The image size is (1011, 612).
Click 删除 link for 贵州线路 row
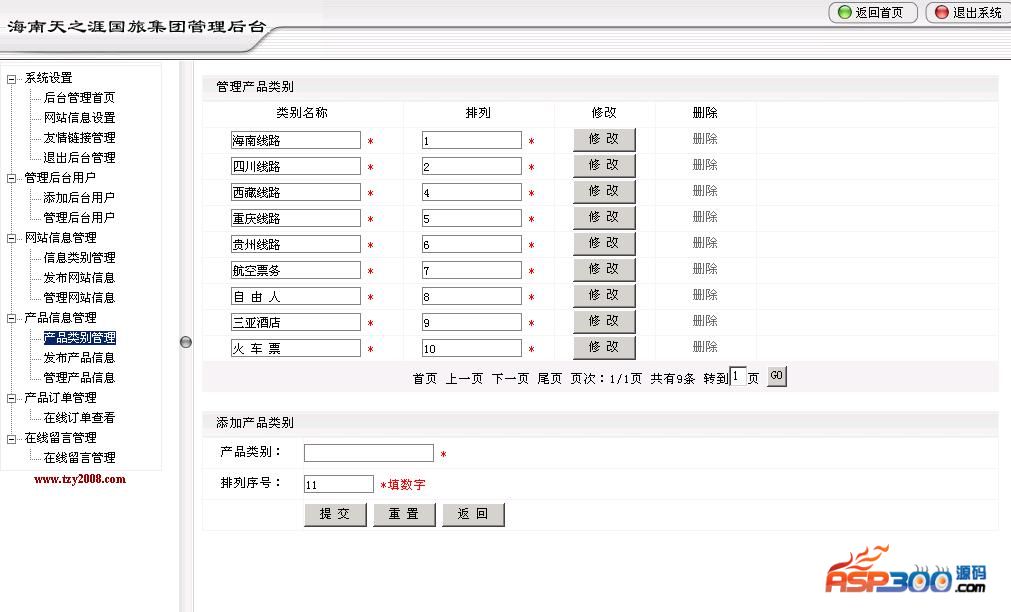pos(705,242)
